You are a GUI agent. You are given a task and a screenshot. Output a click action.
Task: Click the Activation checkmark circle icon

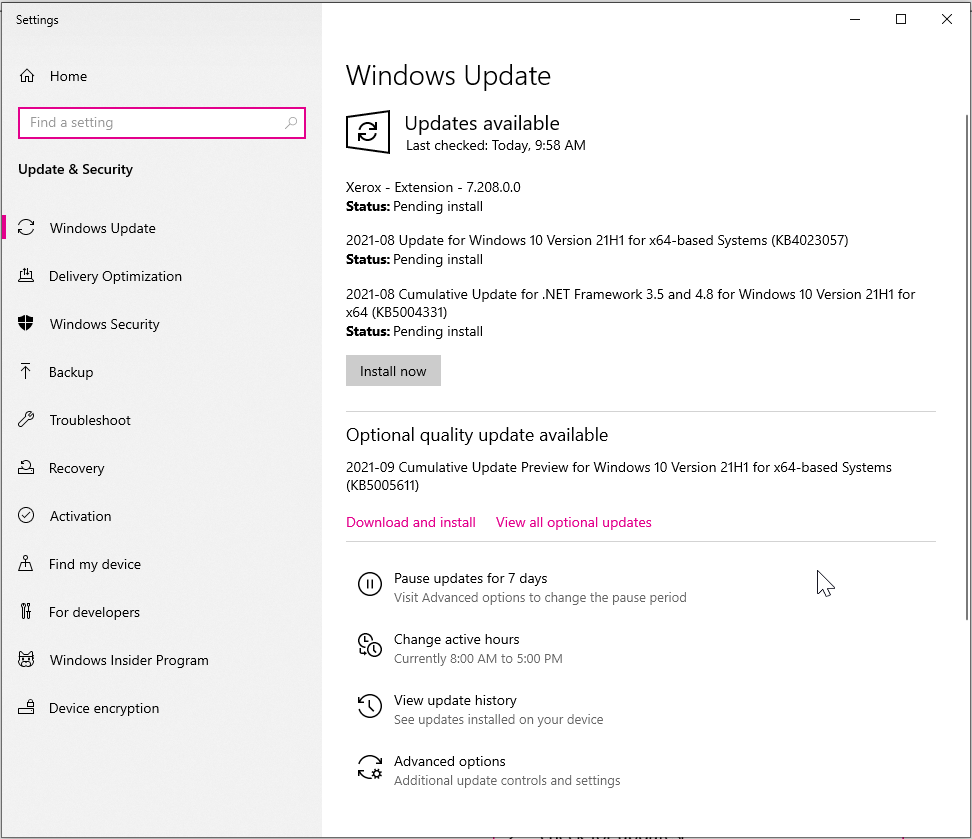coord(26,515)
